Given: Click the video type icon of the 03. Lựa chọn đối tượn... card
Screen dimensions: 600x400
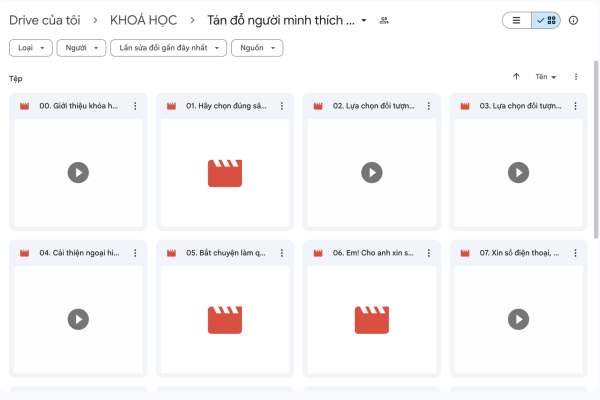Looking at the screenshot, I should pos(465,106).
